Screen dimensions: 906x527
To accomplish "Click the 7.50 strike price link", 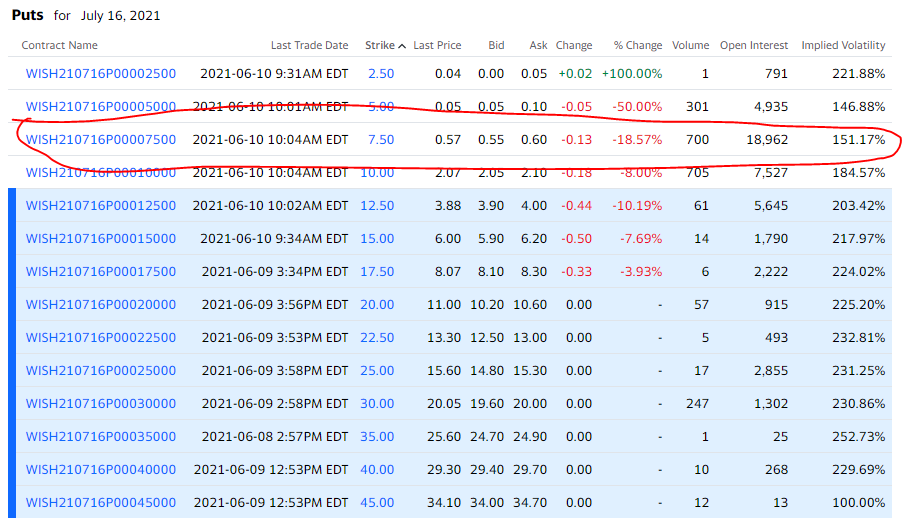I will point(381,139).
